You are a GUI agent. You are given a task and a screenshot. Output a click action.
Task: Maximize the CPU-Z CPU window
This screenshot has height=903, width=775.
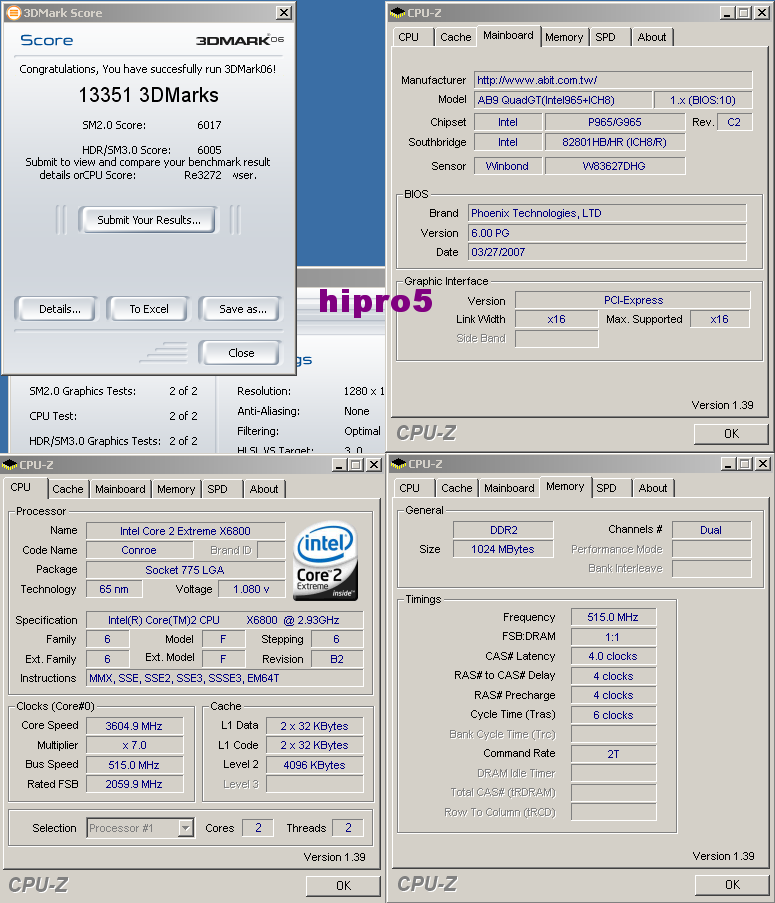(356, 464)
